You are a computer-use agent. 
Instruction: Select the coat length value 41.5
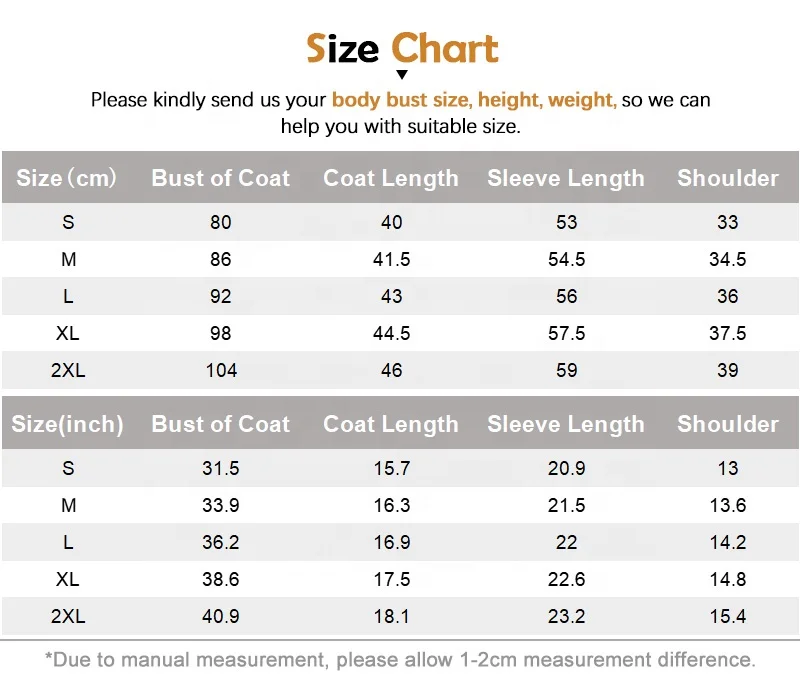click(x=391, y=259)
